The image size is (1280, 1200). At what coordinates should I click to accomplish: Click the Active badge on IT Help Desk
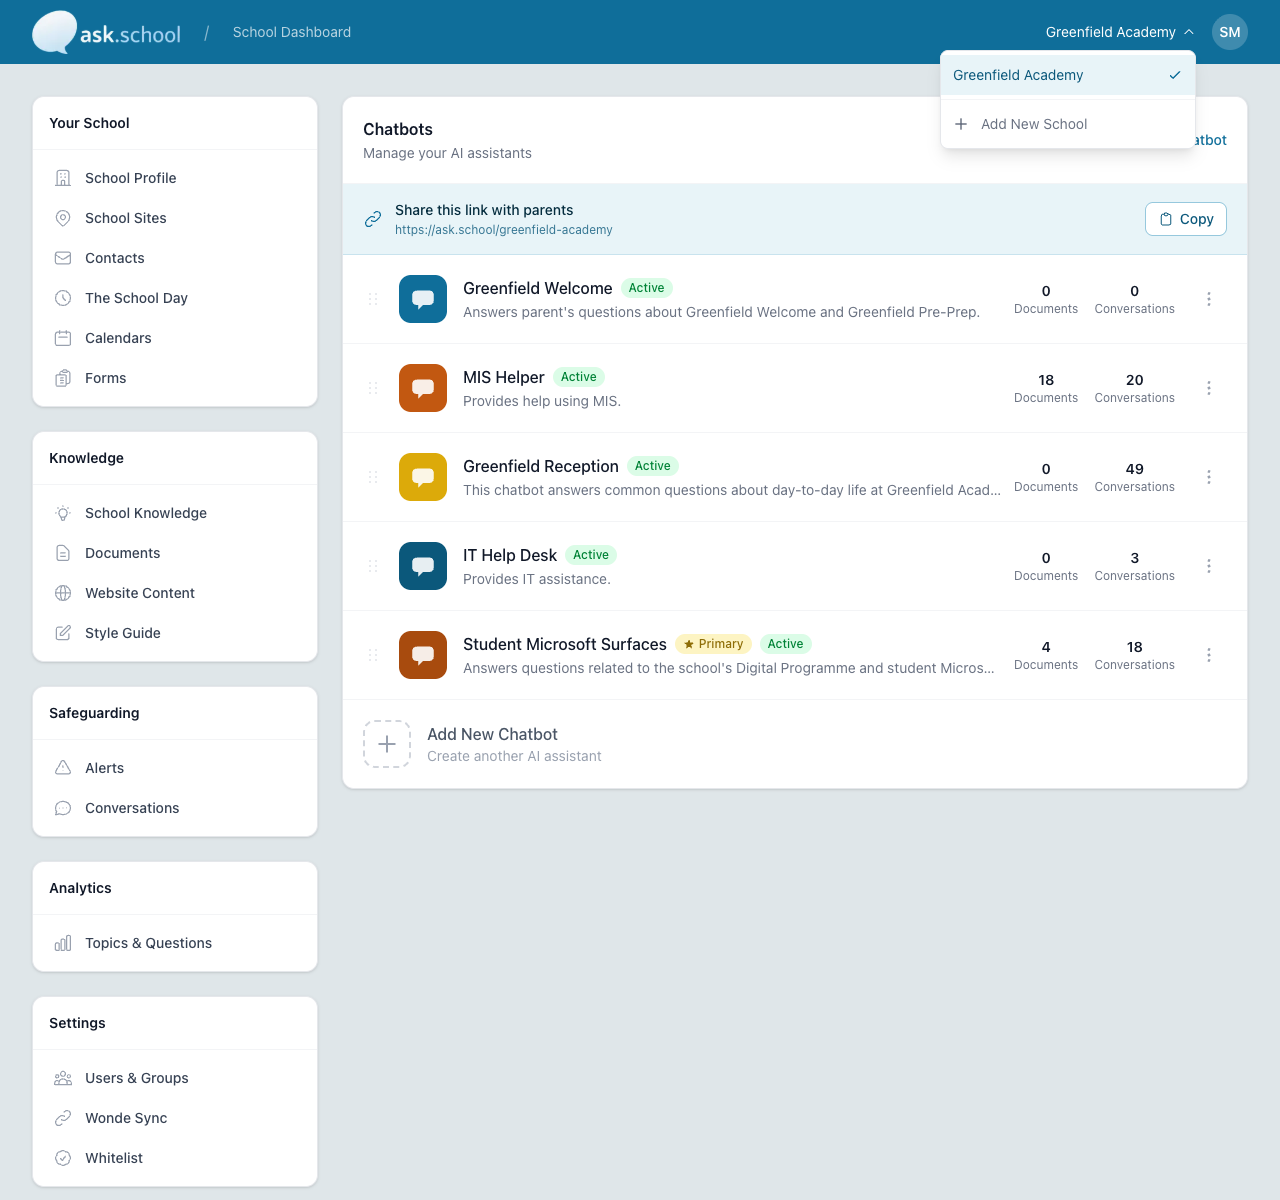591,555
